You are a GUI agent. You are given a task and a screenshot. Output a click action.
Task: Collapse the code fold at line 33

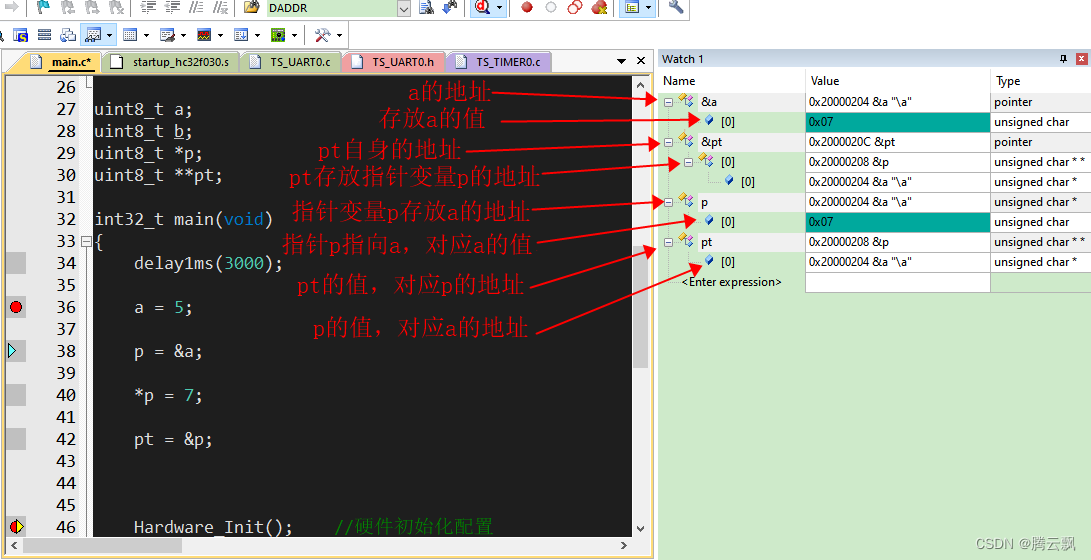[86, 242]
